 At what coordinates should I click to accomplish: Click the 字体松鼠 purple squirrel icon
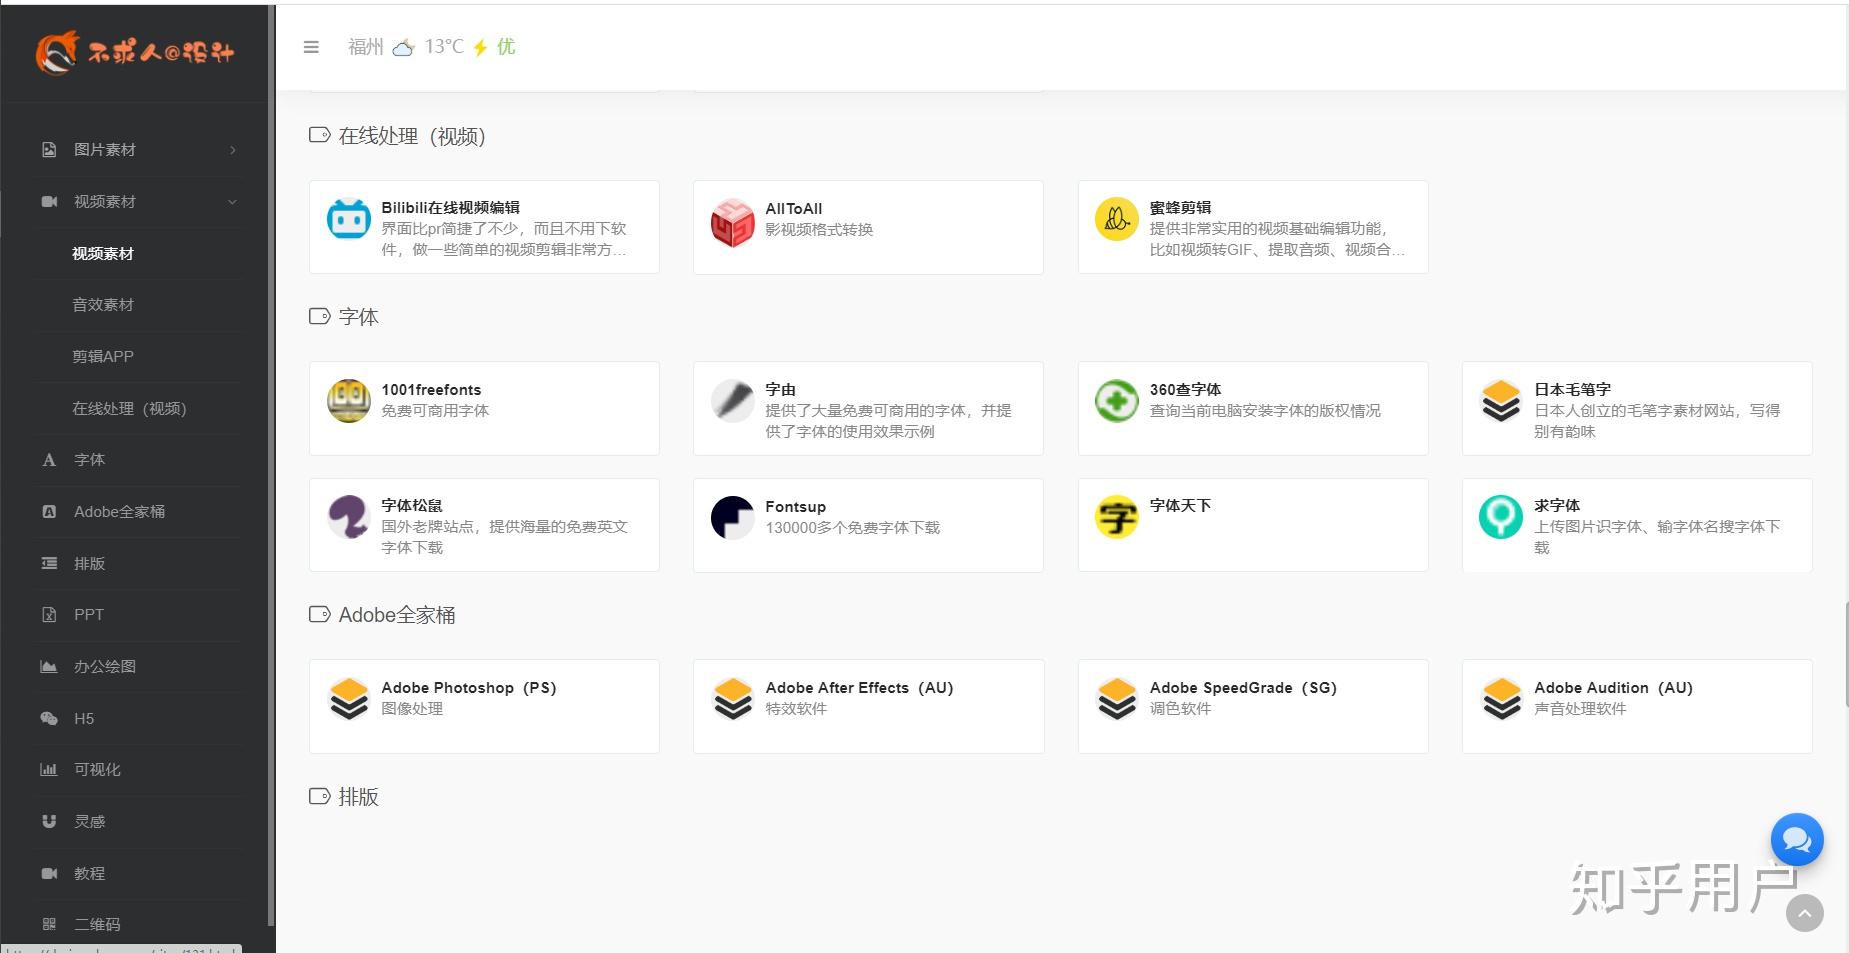349,517
